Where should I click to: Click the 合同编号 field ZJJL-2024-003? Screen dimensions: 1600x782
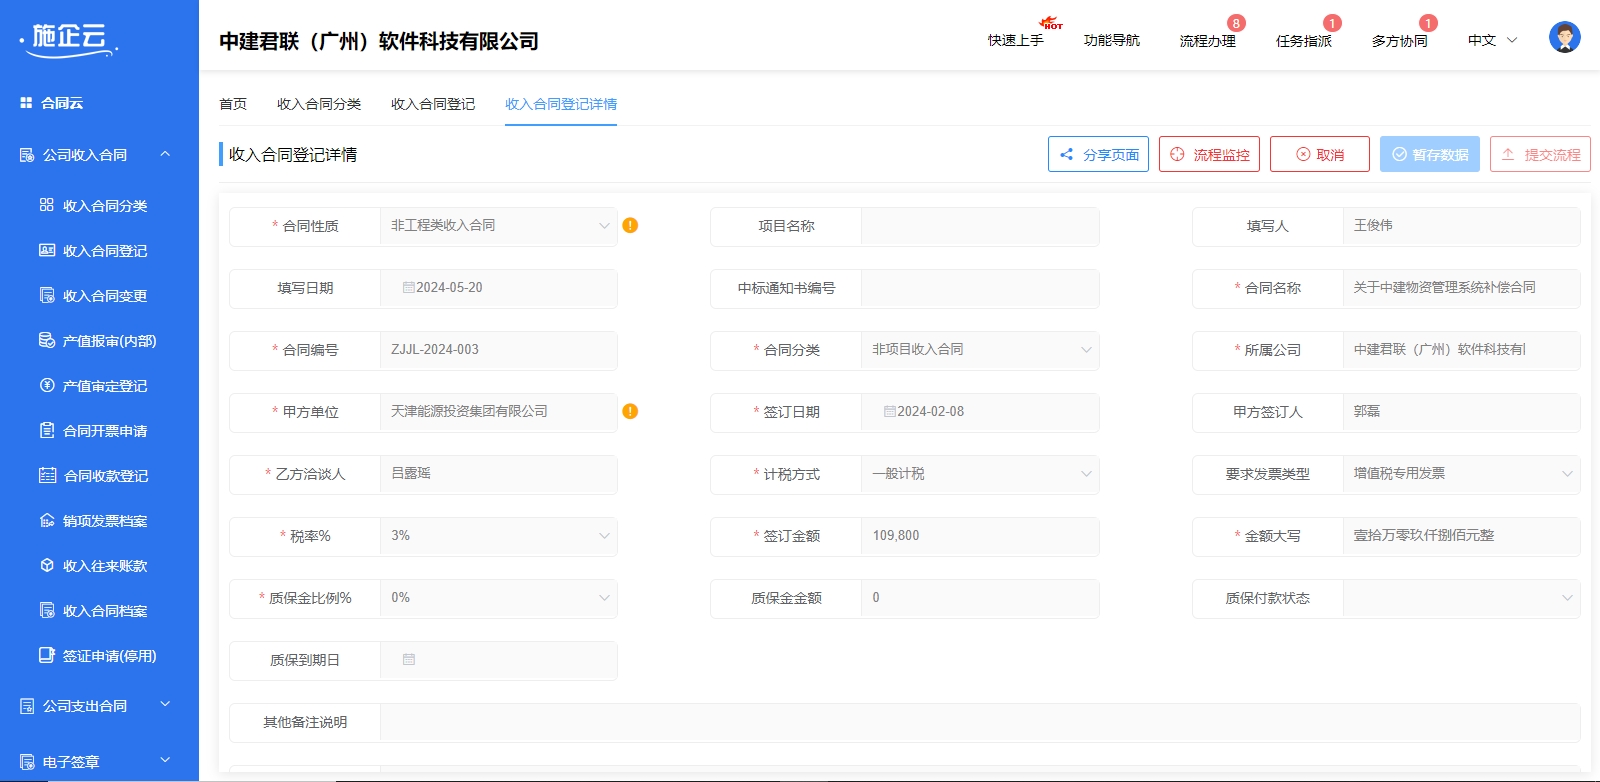(499, 350)
